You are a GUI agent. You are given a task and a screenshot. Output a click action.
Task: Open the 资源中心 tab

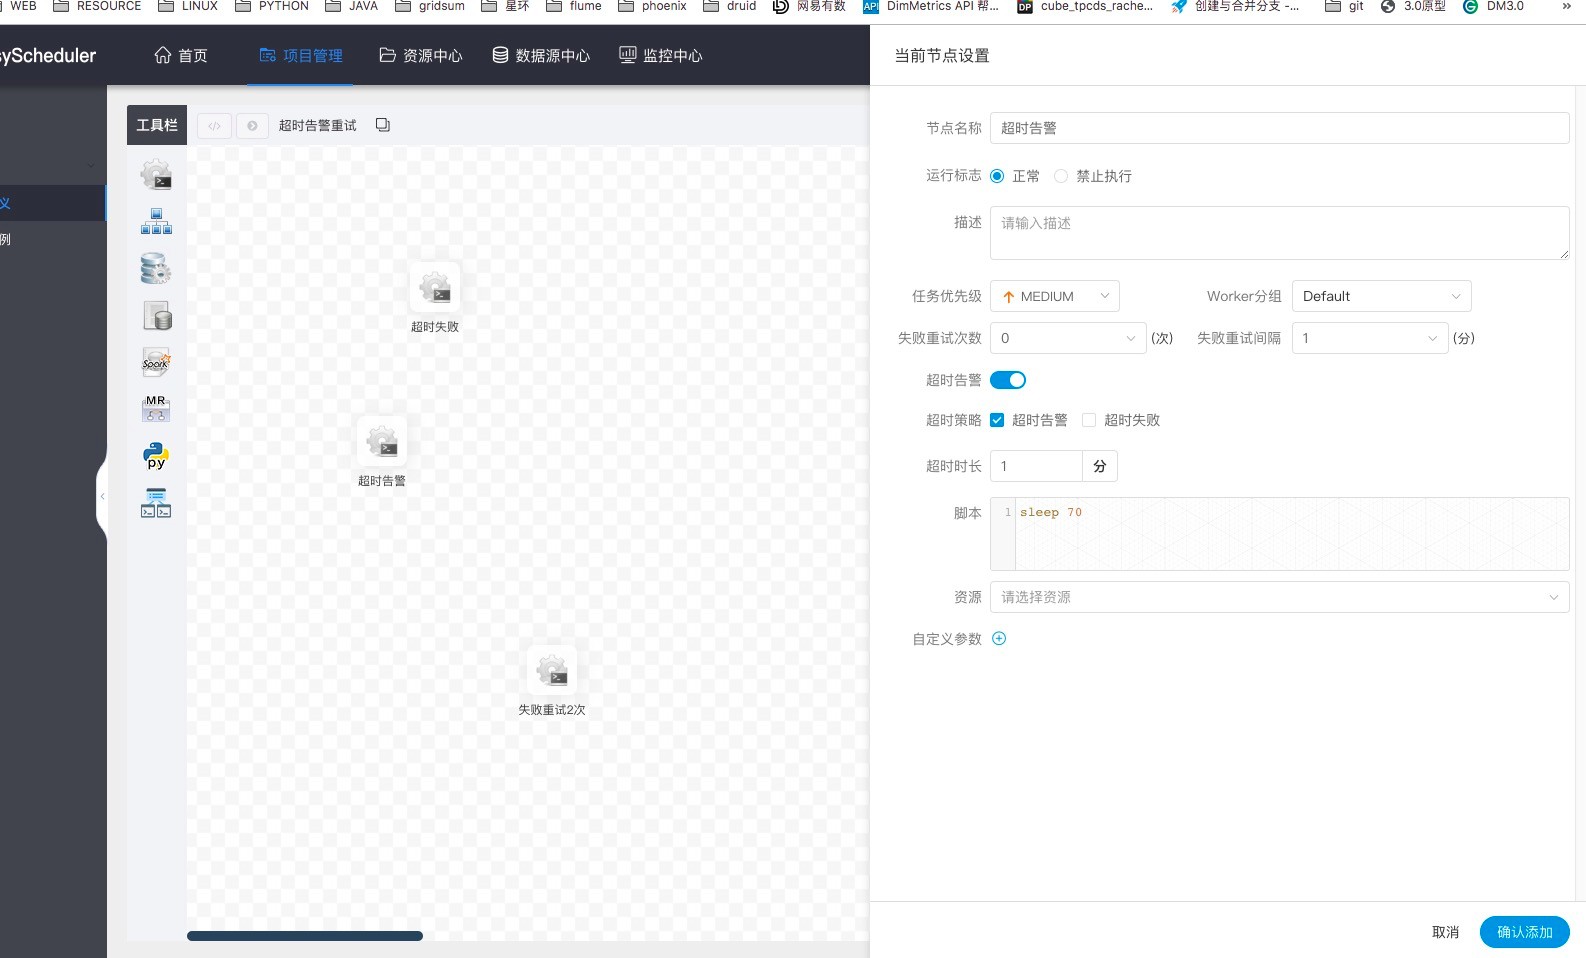click(421, 55)
